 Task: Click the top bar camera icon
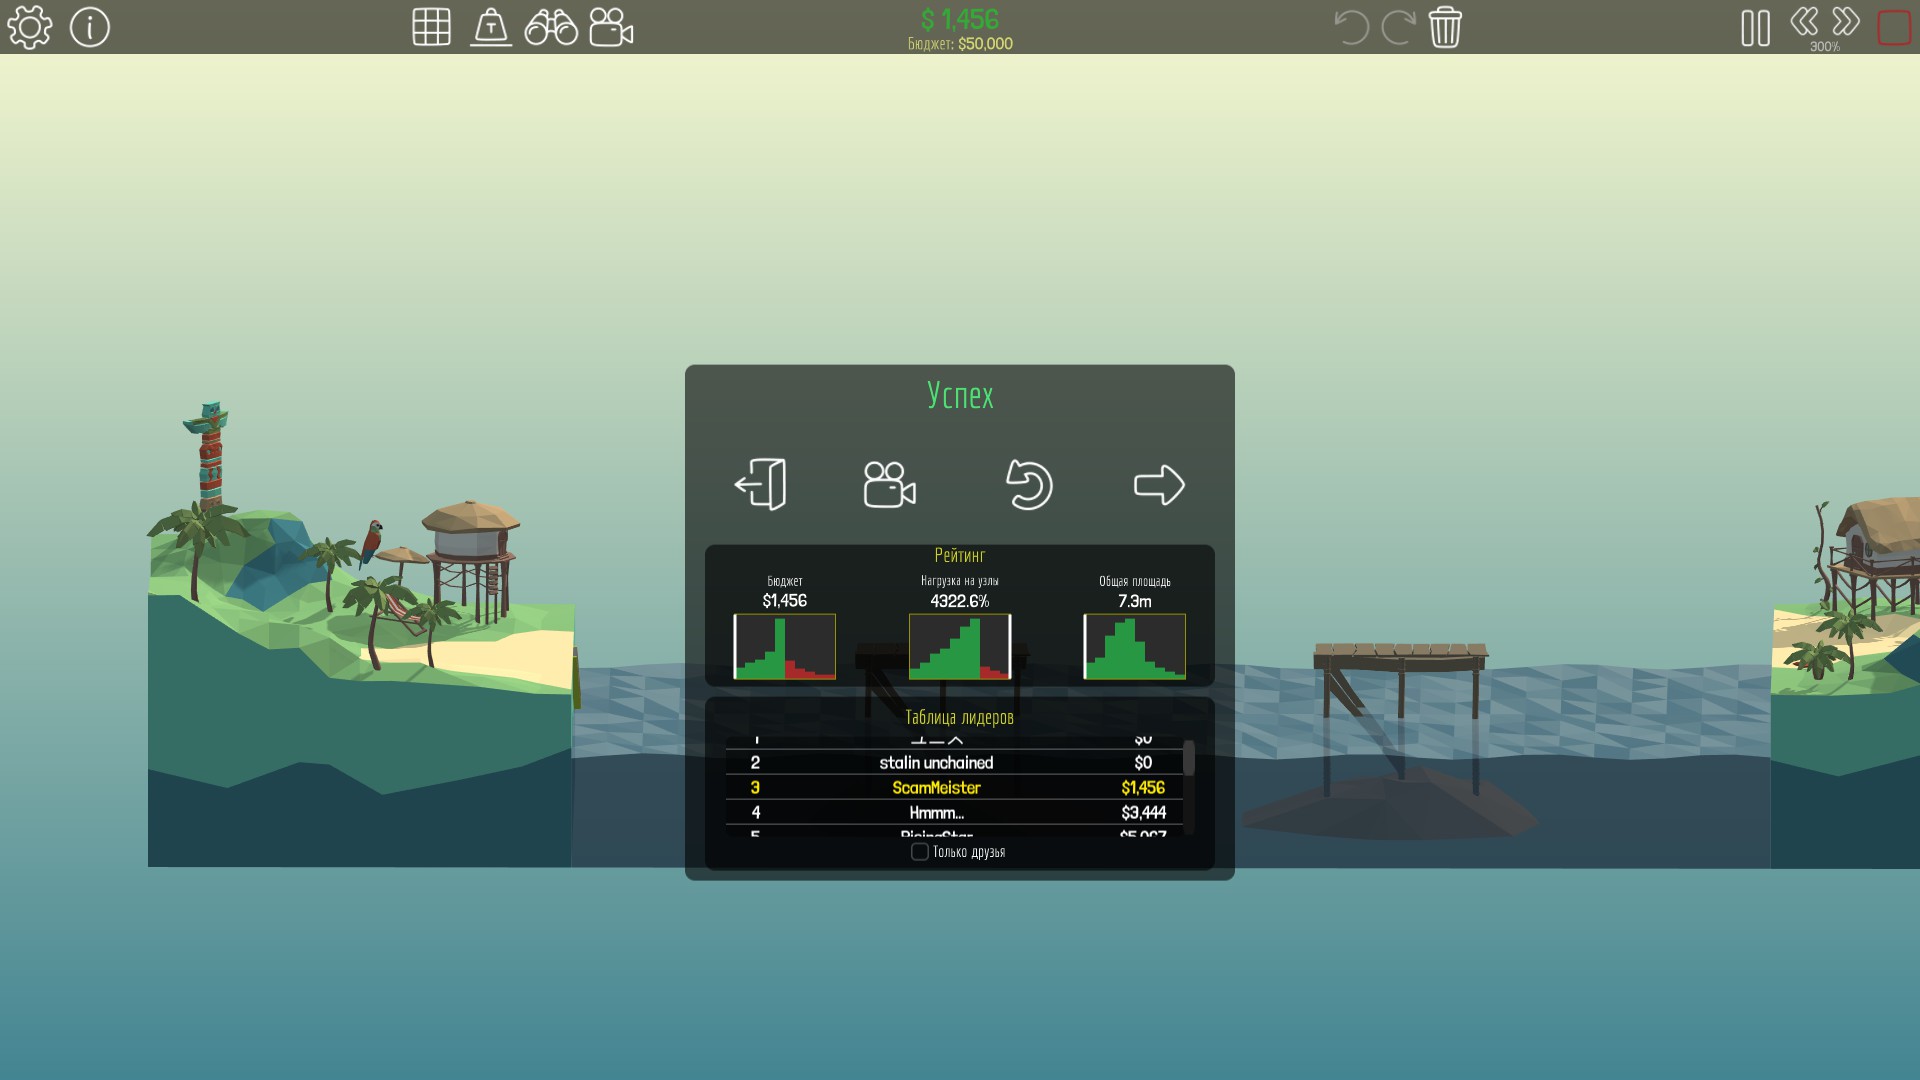pos(611,27)
